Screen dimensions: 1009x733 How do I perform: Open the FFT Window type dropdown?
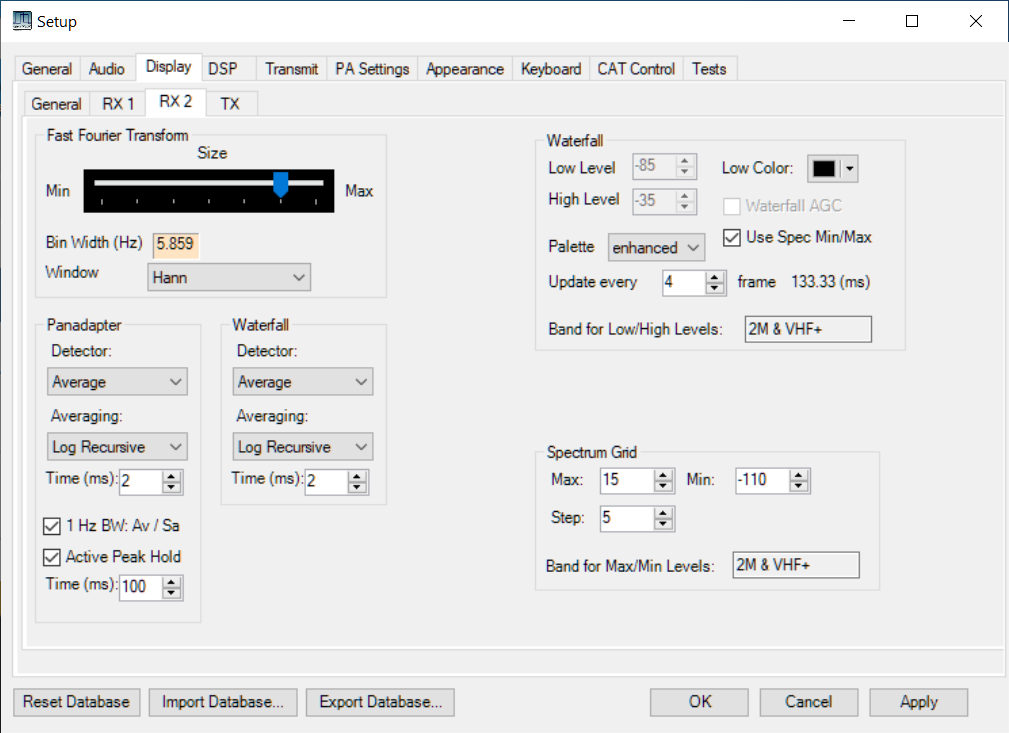pyautogui.click(x=229, y=277)
